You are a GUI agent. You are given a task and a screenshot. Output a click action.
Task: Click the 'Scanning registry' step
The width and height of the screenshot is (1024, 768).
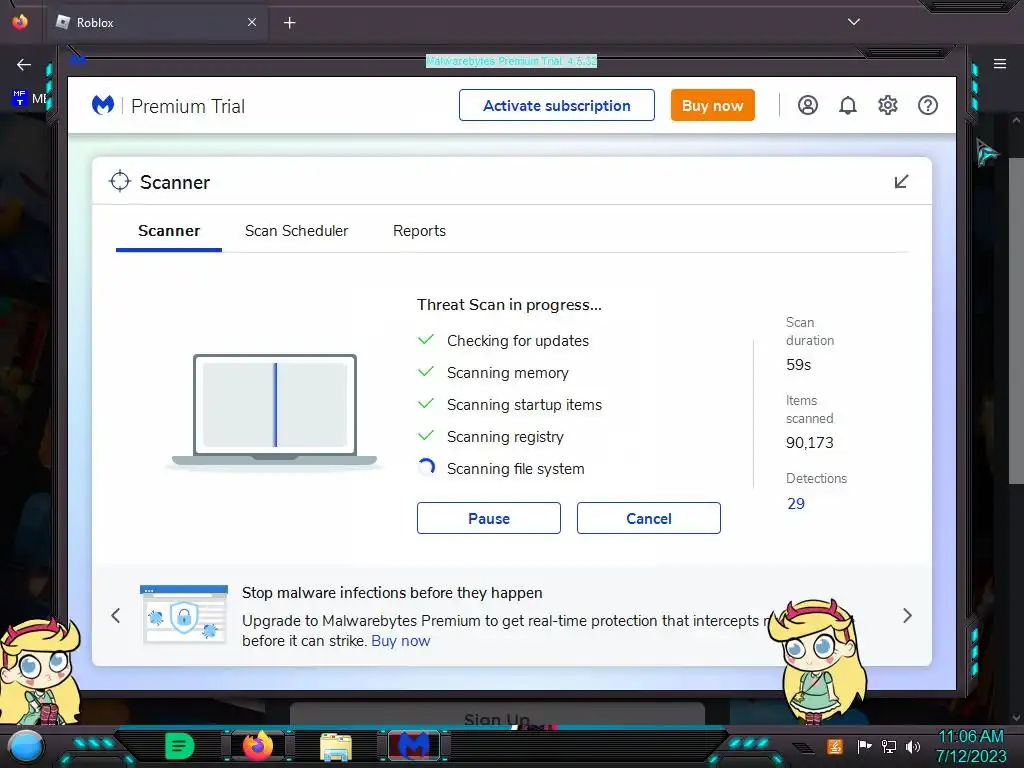coord(505,437)
